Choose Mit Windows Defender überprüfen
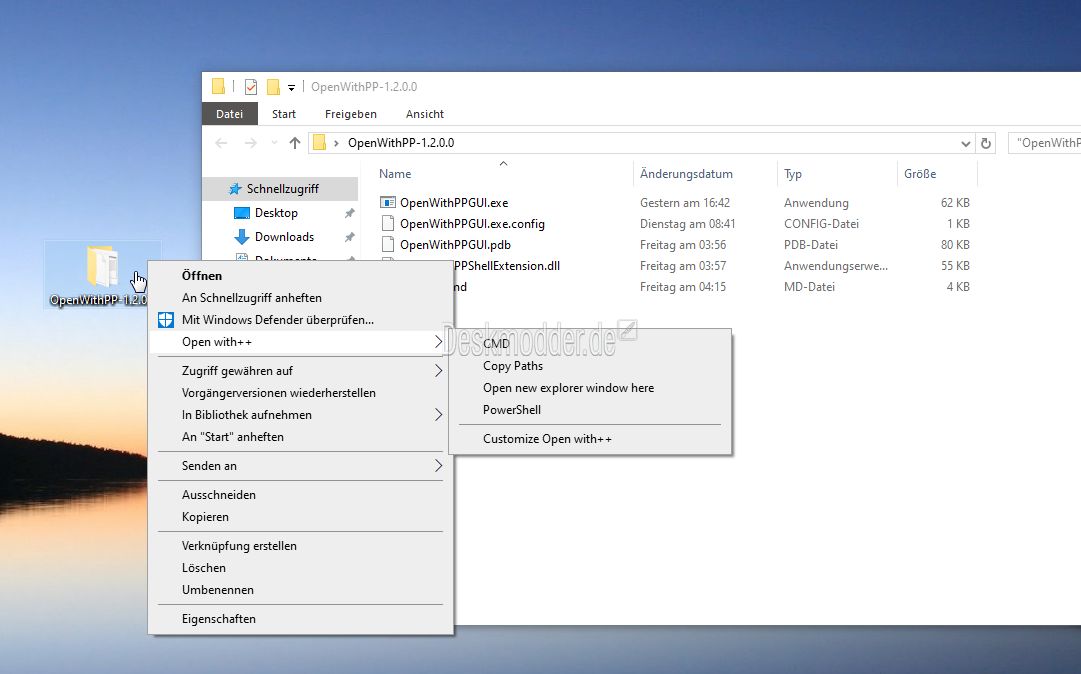 [x=301, y=320]
